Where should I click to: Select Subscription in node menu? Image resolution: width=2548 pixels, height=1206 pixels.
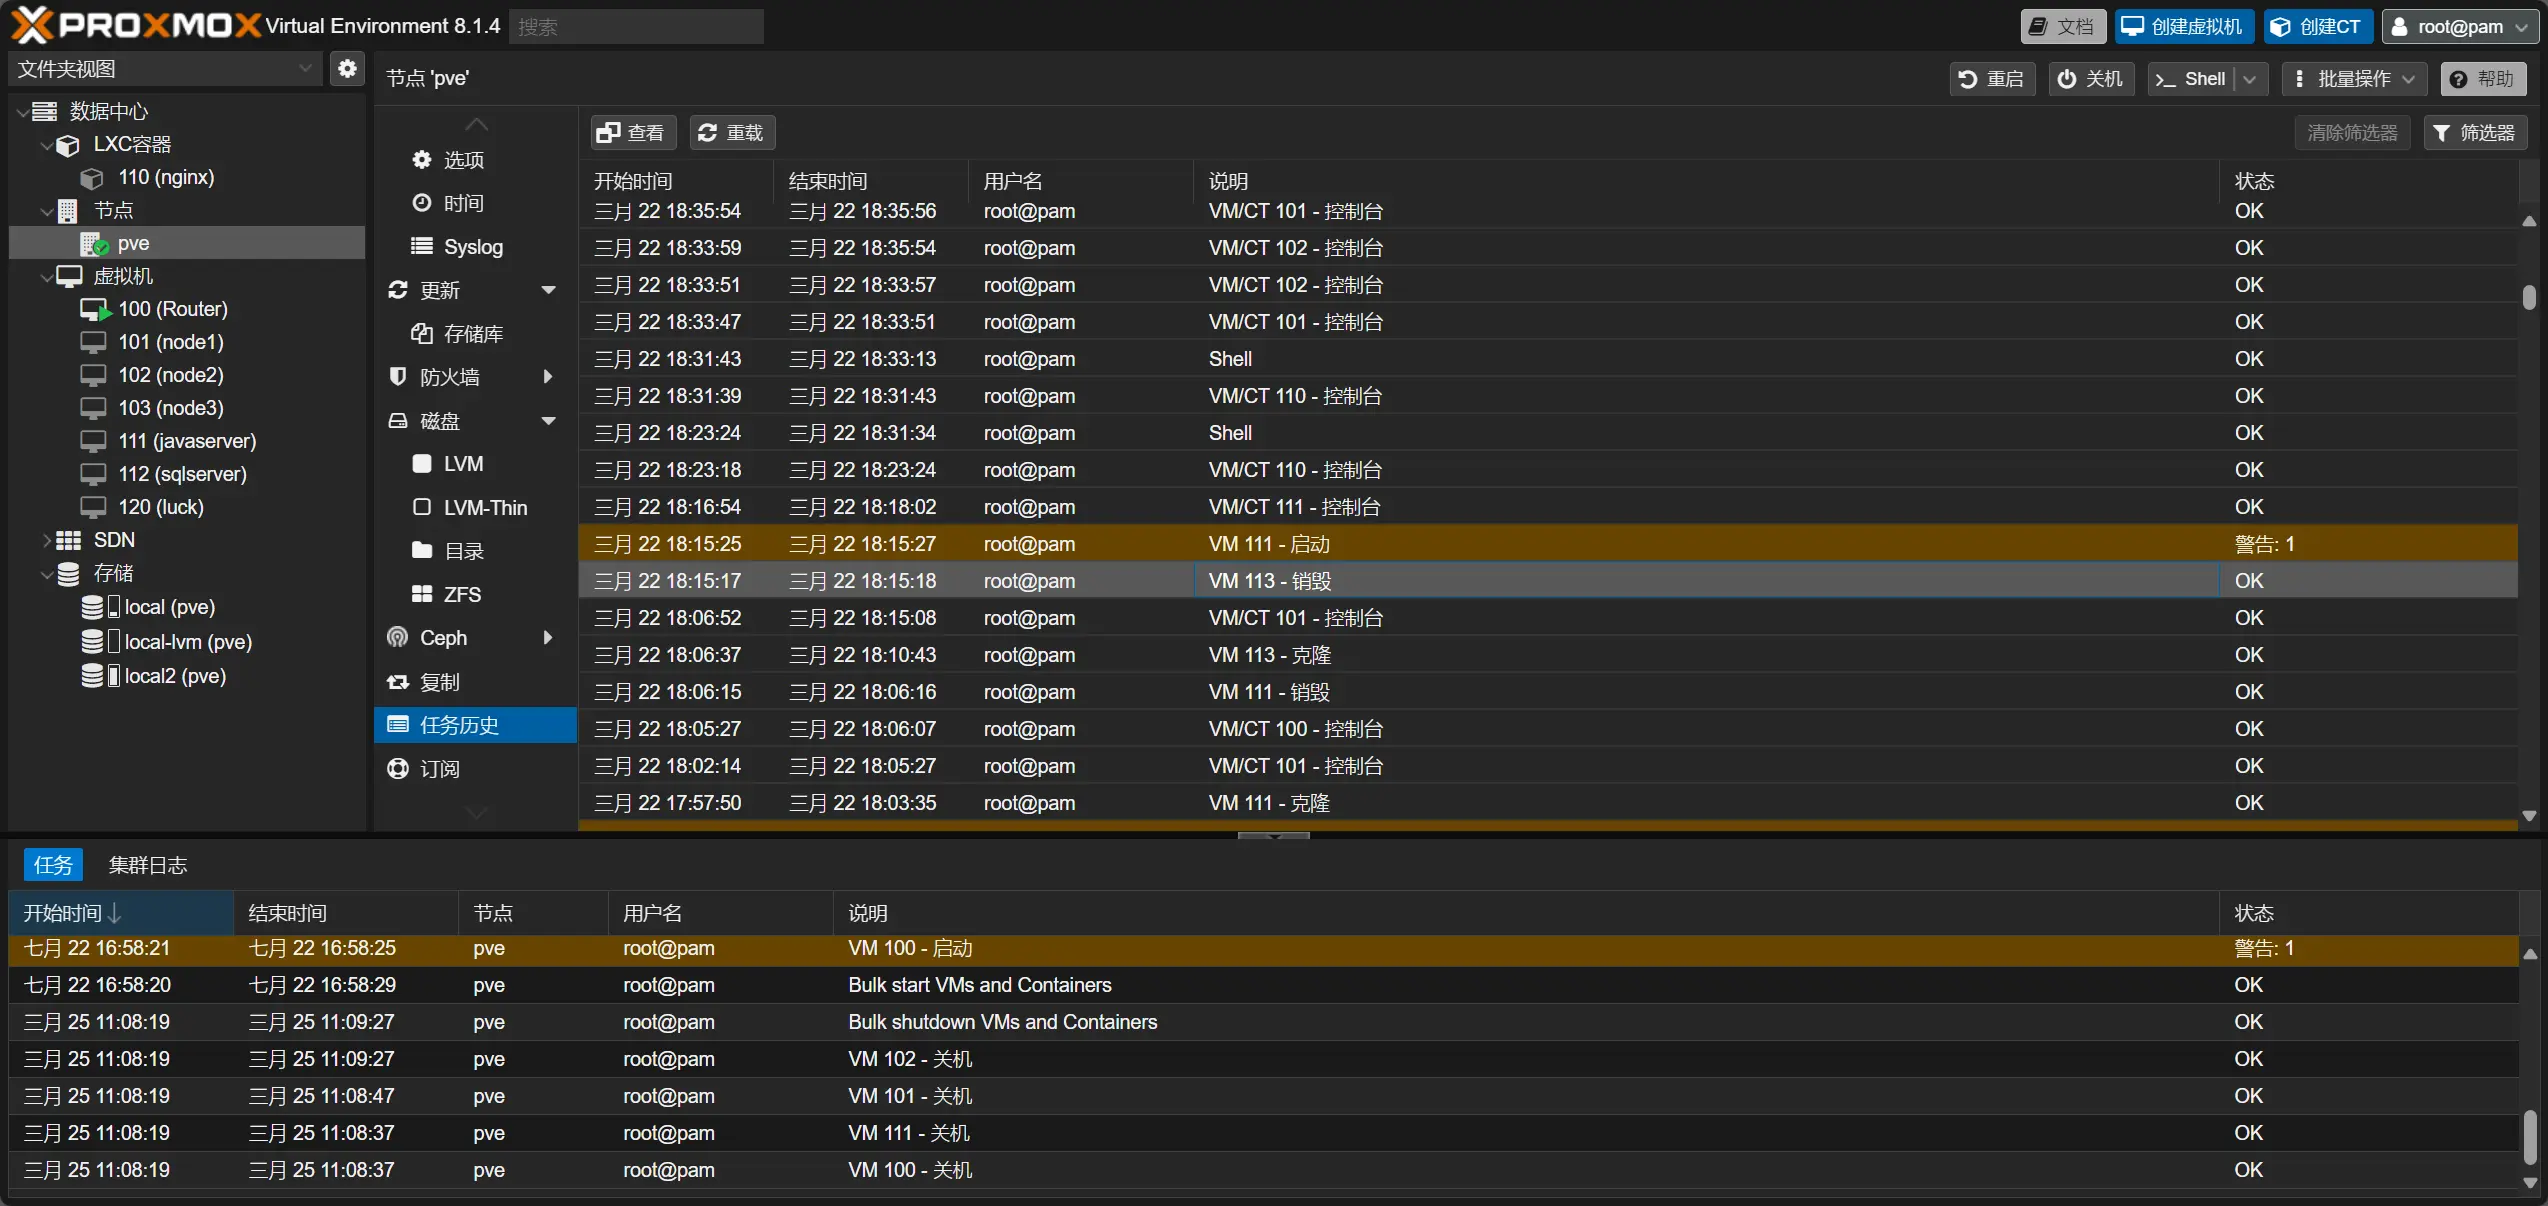pos(439,769)
